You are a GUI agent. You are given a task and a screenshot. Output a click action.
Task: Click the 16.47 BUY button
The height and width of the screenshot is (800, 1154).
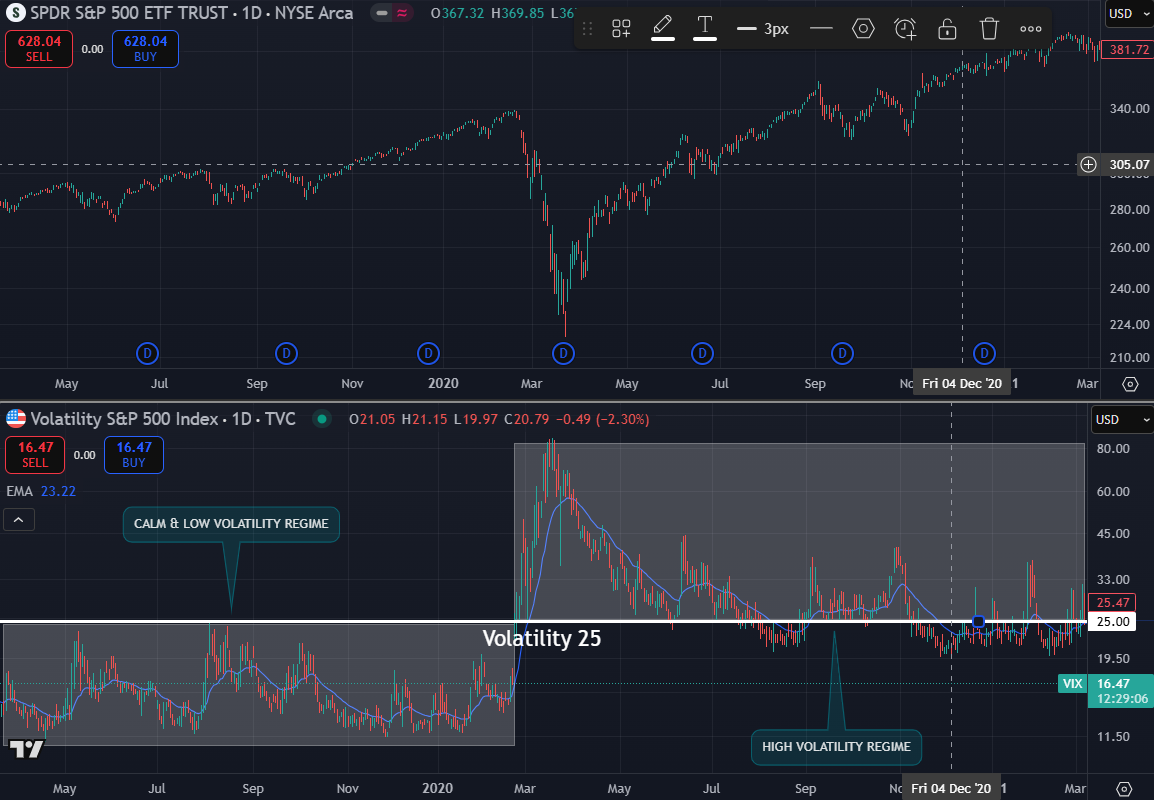(133, 455)
